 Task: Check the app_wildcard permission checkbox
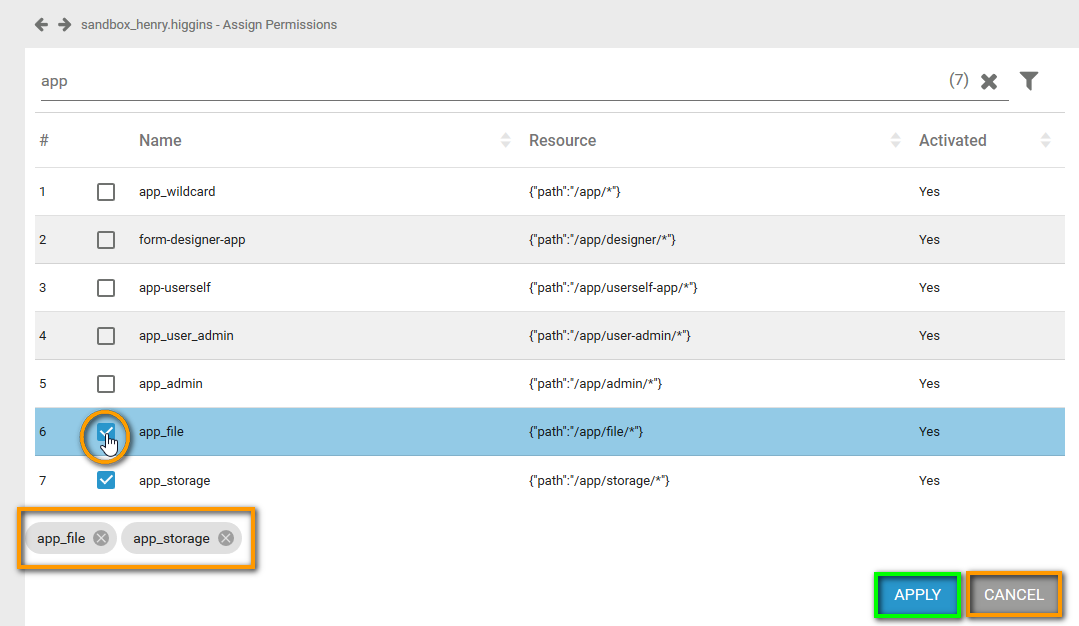[106, 191]
